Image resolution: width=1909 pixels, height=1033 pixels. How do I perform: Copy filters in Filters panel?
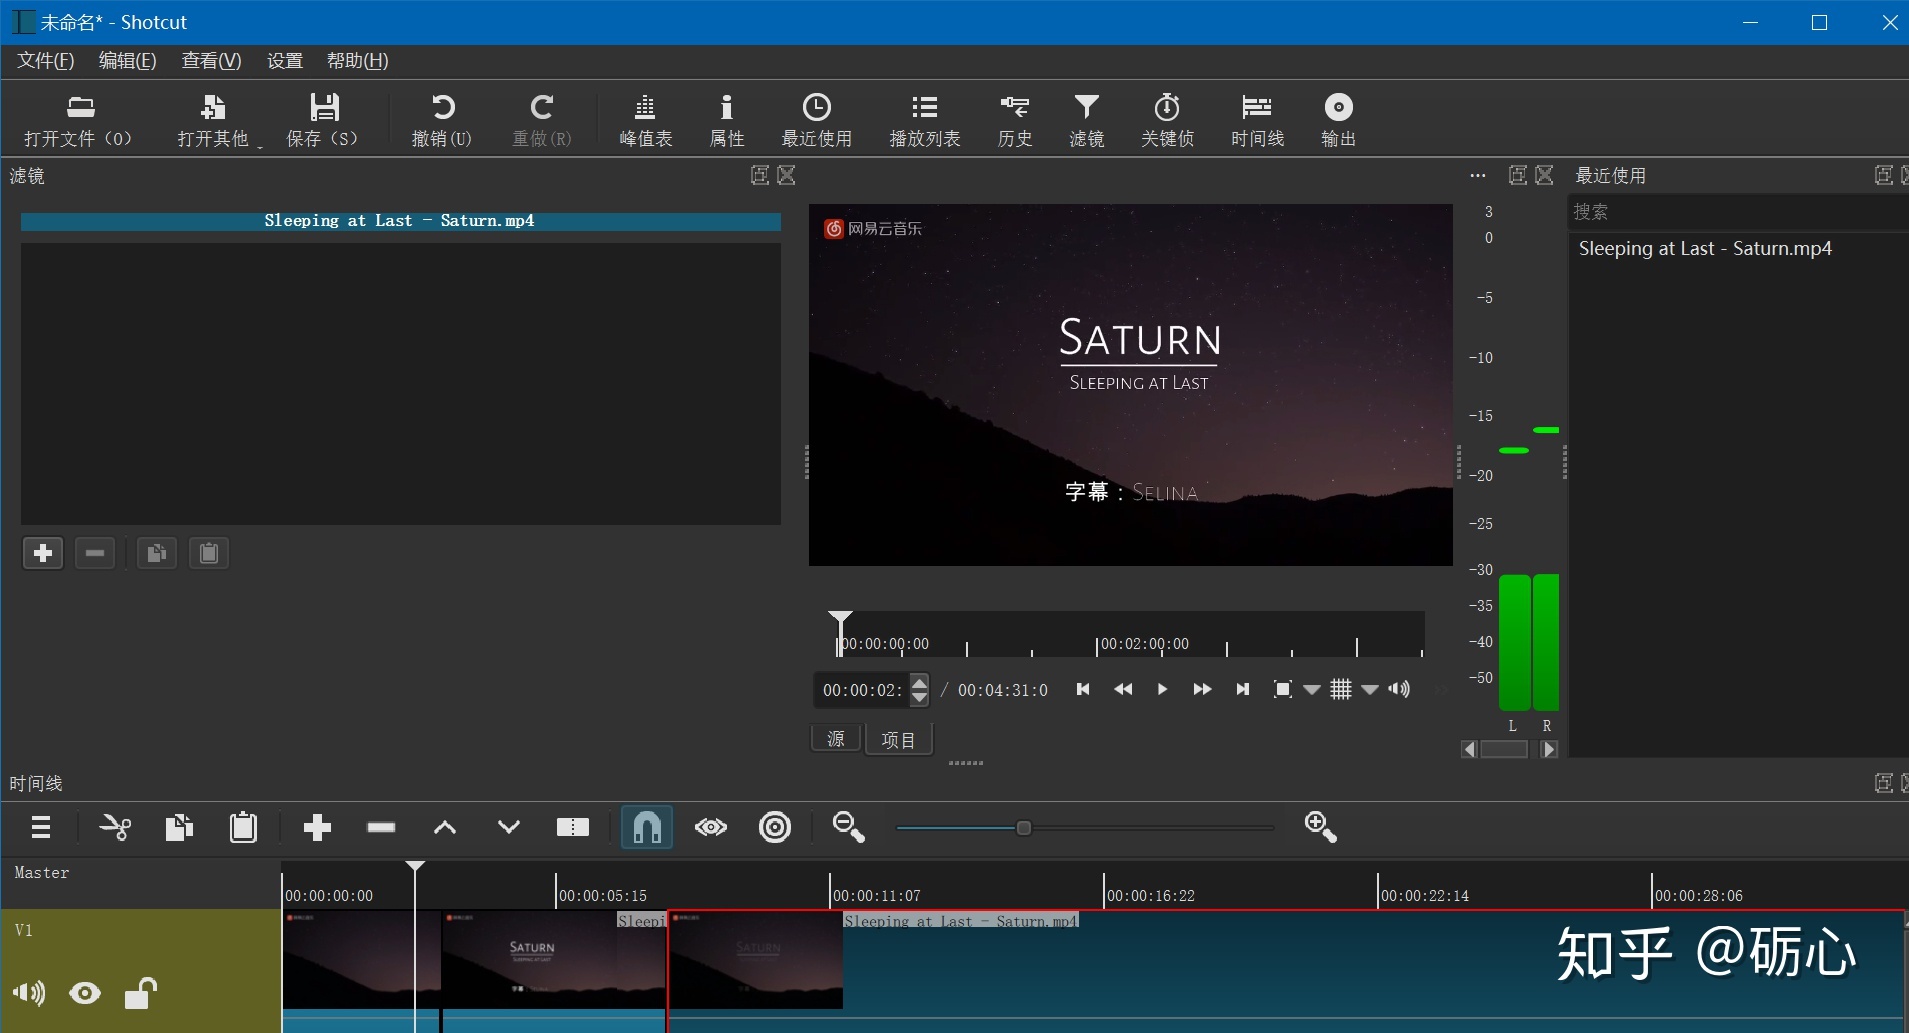[157, 553]
